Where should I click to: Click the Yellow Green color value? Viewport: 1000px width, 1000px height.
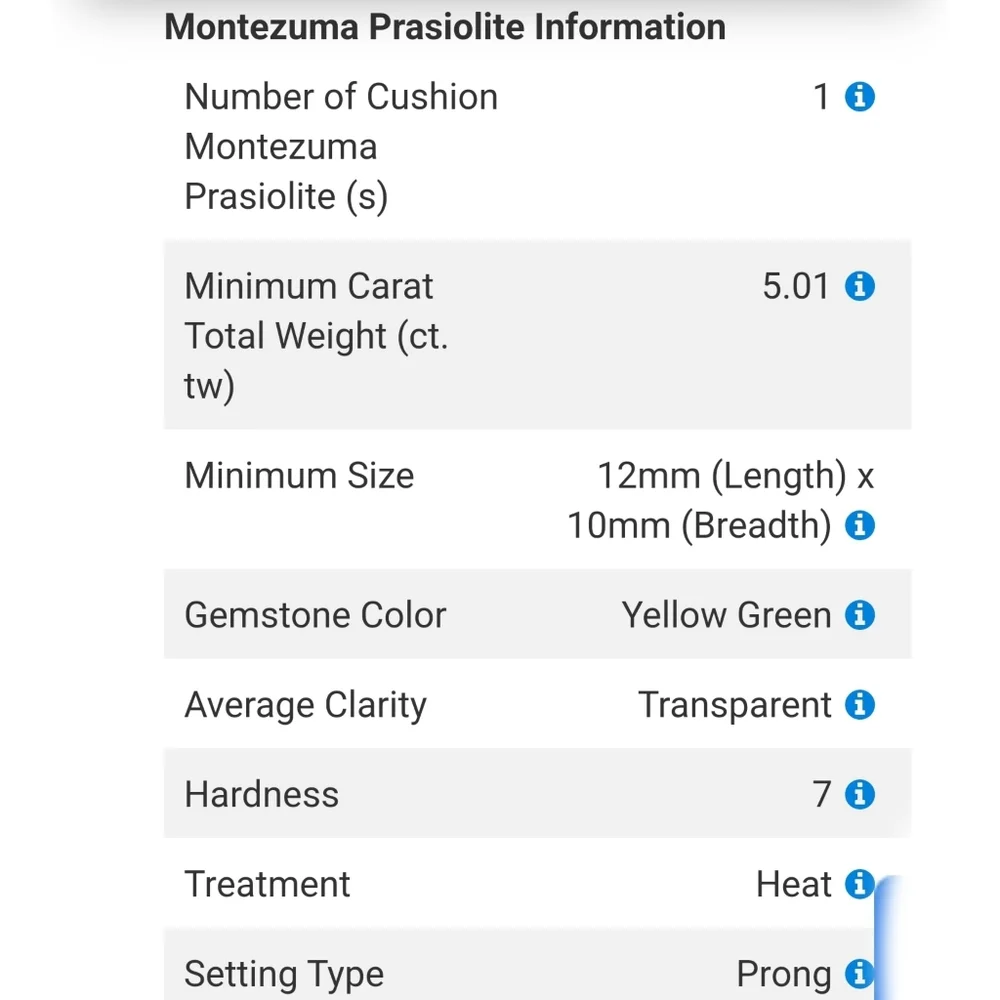(x=726, y=615)
